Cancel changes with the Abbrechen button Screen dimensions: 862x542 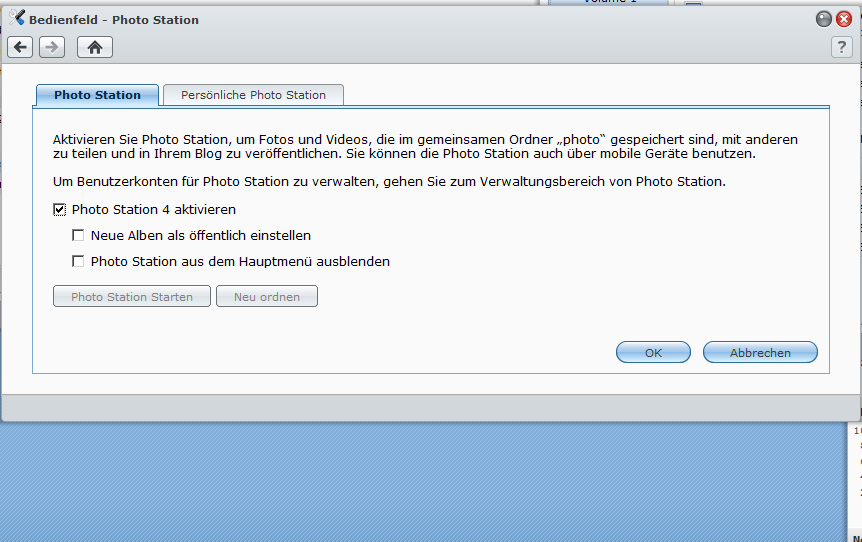760,352
